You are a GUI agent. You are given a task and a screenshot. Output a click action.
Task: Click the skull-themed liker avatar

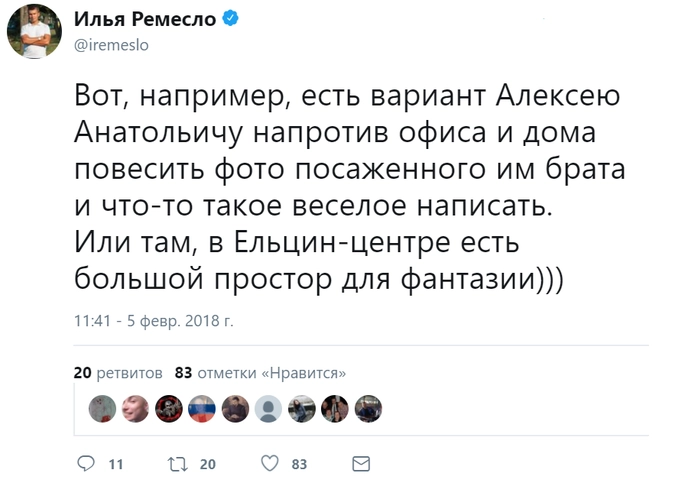click(169, 408)
